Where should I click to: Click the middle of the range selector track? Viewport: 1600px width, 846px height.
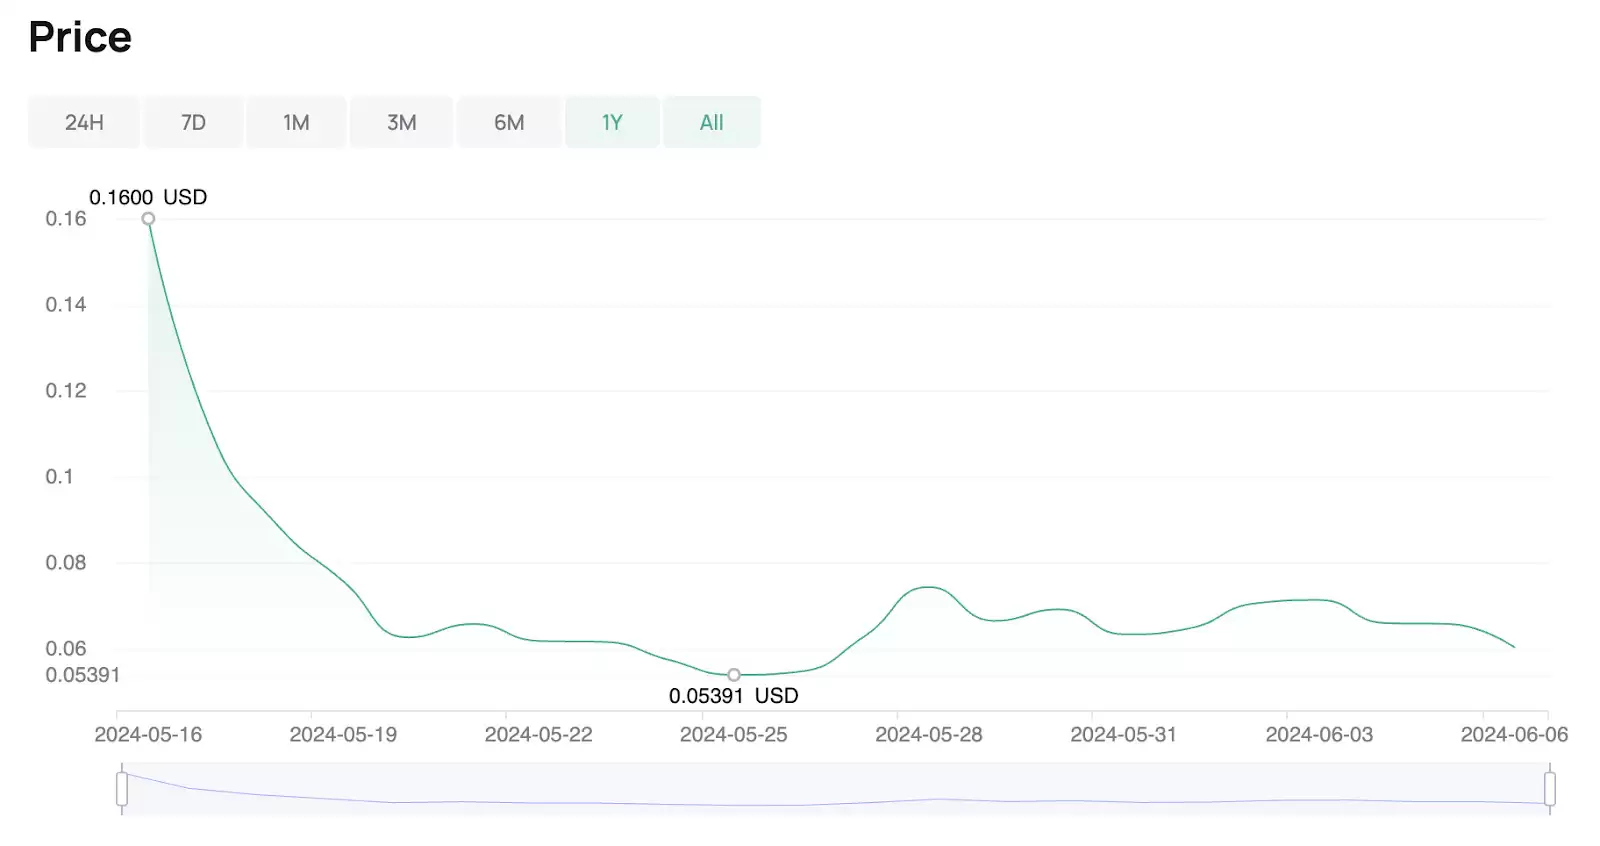835,789
